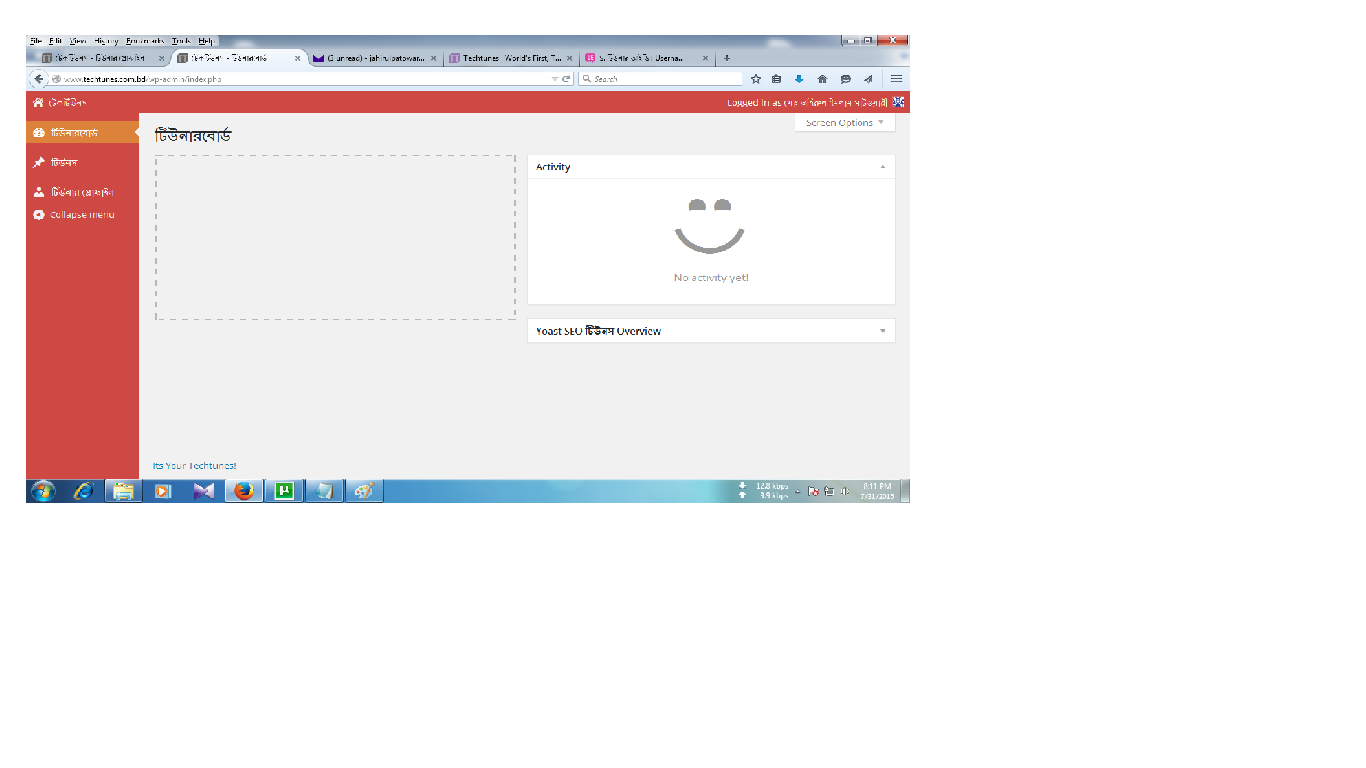Viewport: 1366px width, 768px height.
Task: Bookmark this page with the star icon
Action: click(x=756, y=79)
